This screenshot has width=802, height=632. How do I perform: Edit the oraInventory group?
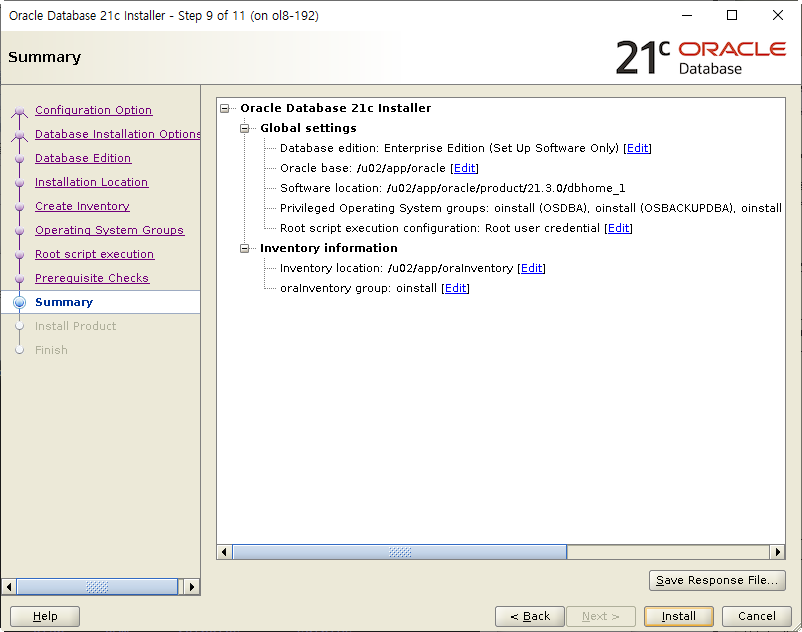pyautogui.click(x=455, y=288)
